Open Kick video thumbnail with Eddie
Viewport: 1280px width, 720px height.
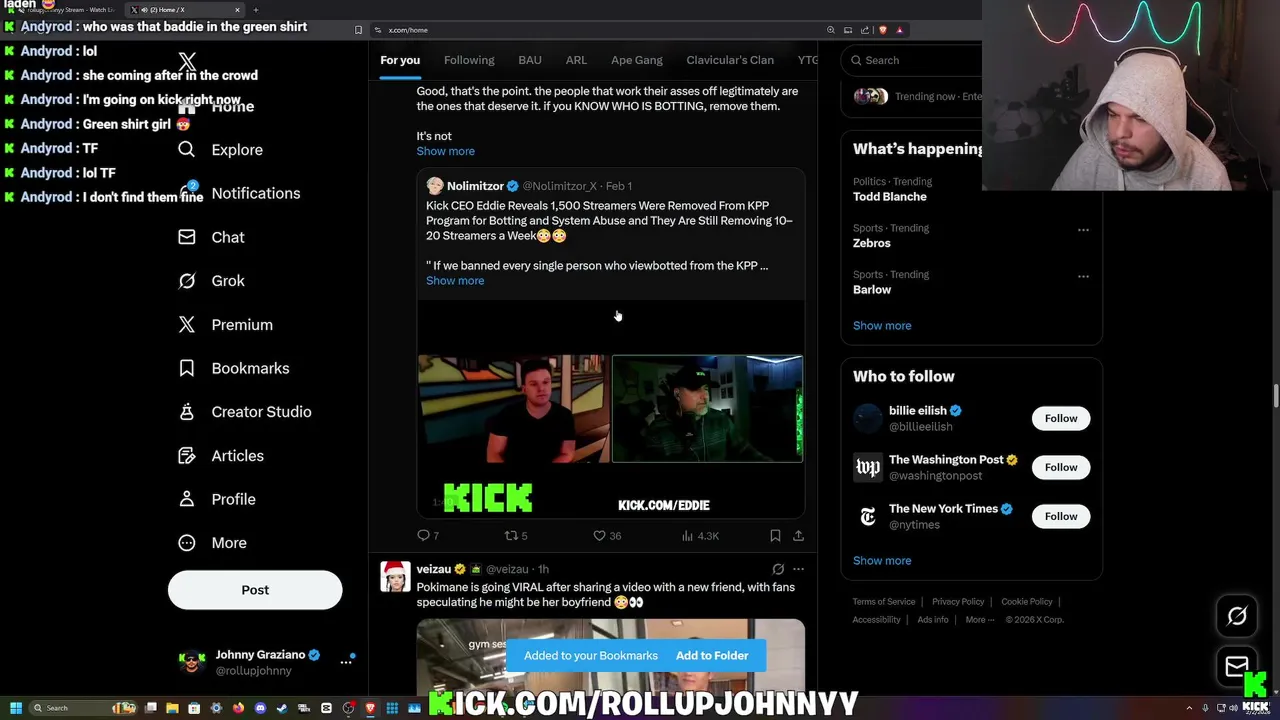[610, 408]
